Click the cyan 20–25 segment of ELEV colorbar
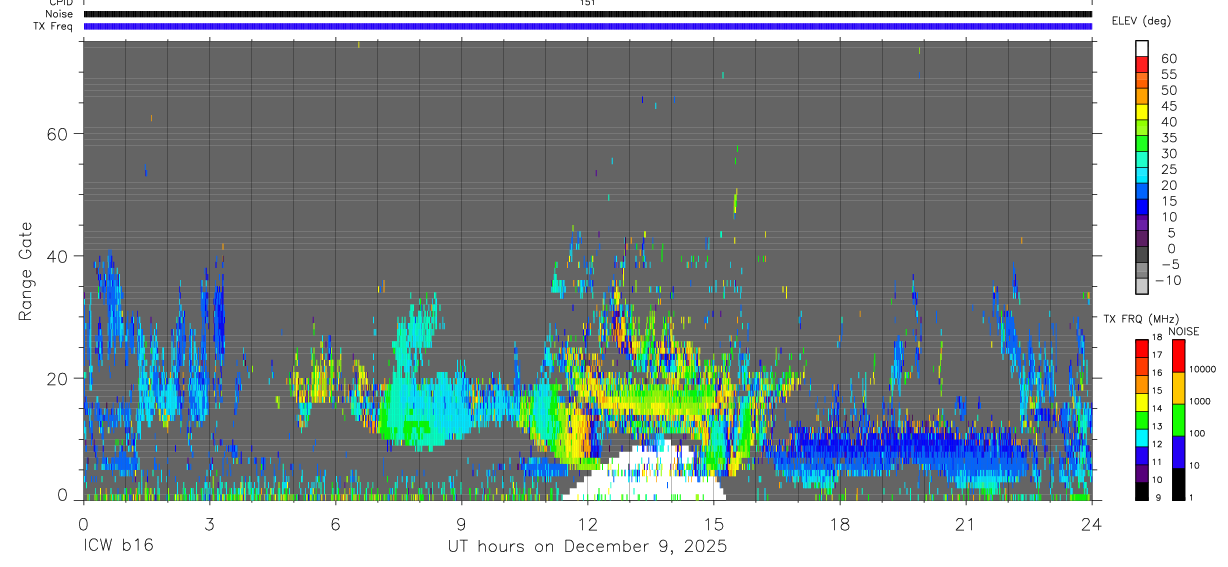Image resolution: width=1228 pixels, height=567 pixels. [x=1142, y=177]
